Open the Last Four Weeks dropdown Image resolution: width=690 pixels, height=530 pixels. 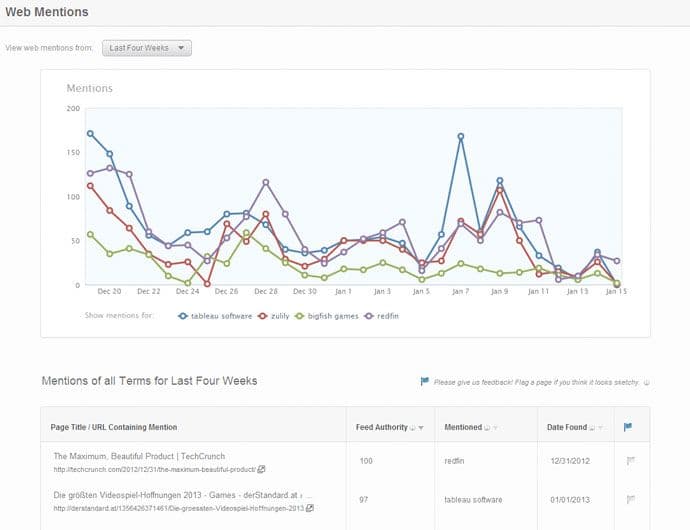[147, 47]
